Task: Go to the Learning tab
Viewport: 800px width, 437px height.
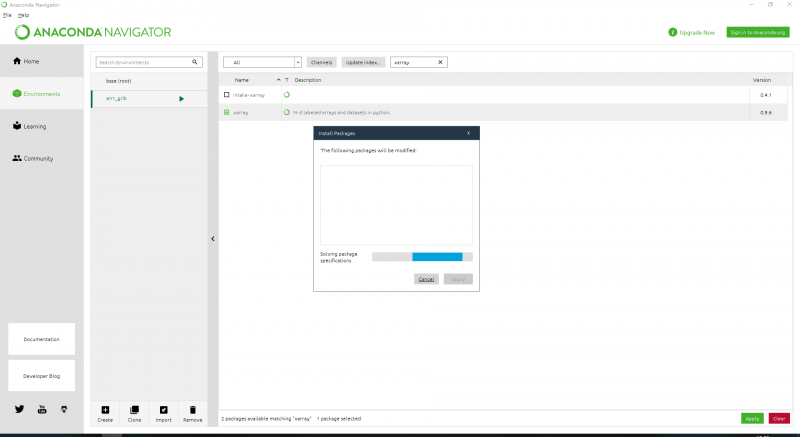Action: 34,126
